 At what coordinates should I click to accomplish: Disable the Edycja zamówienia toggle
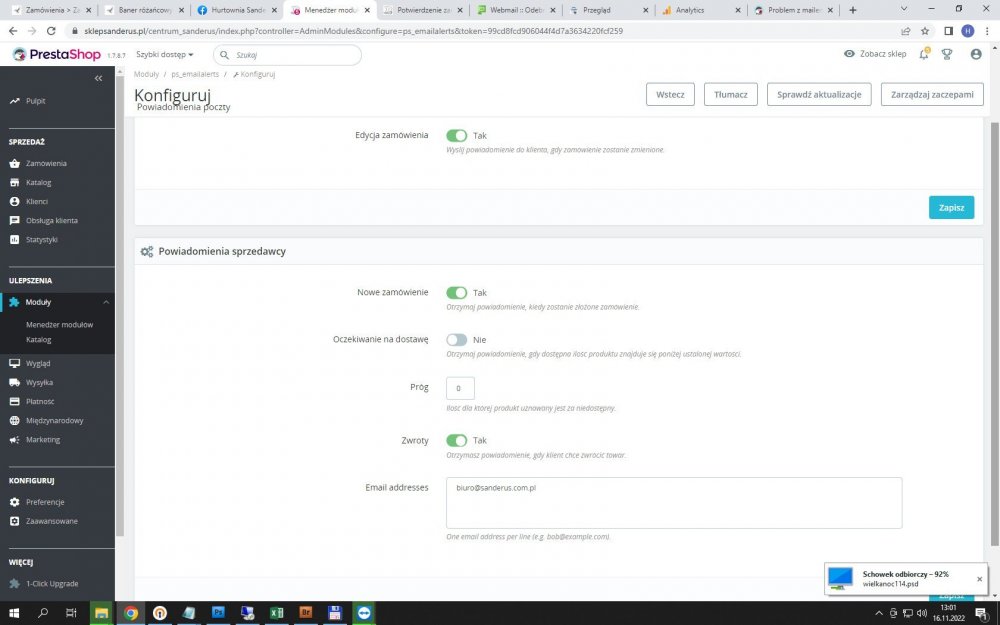click(457, 135)
